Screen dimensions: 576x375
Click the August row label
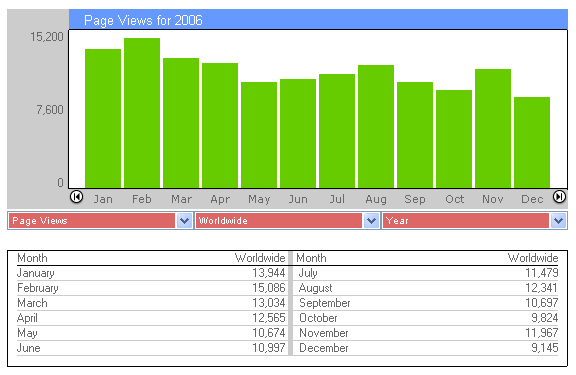(316, 288)
